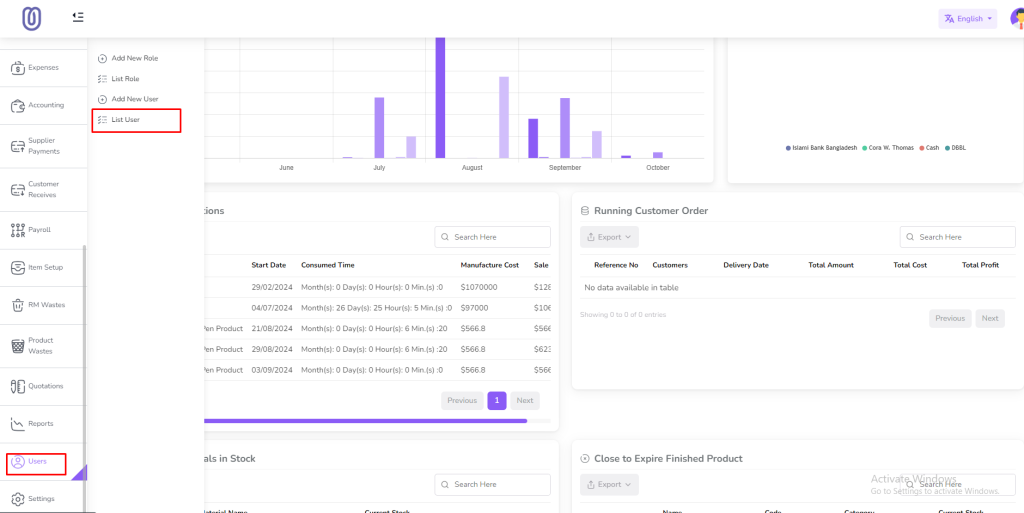
Task: Toggle the Islami Bank Bangladesh legend item
Action: (822, 148)
